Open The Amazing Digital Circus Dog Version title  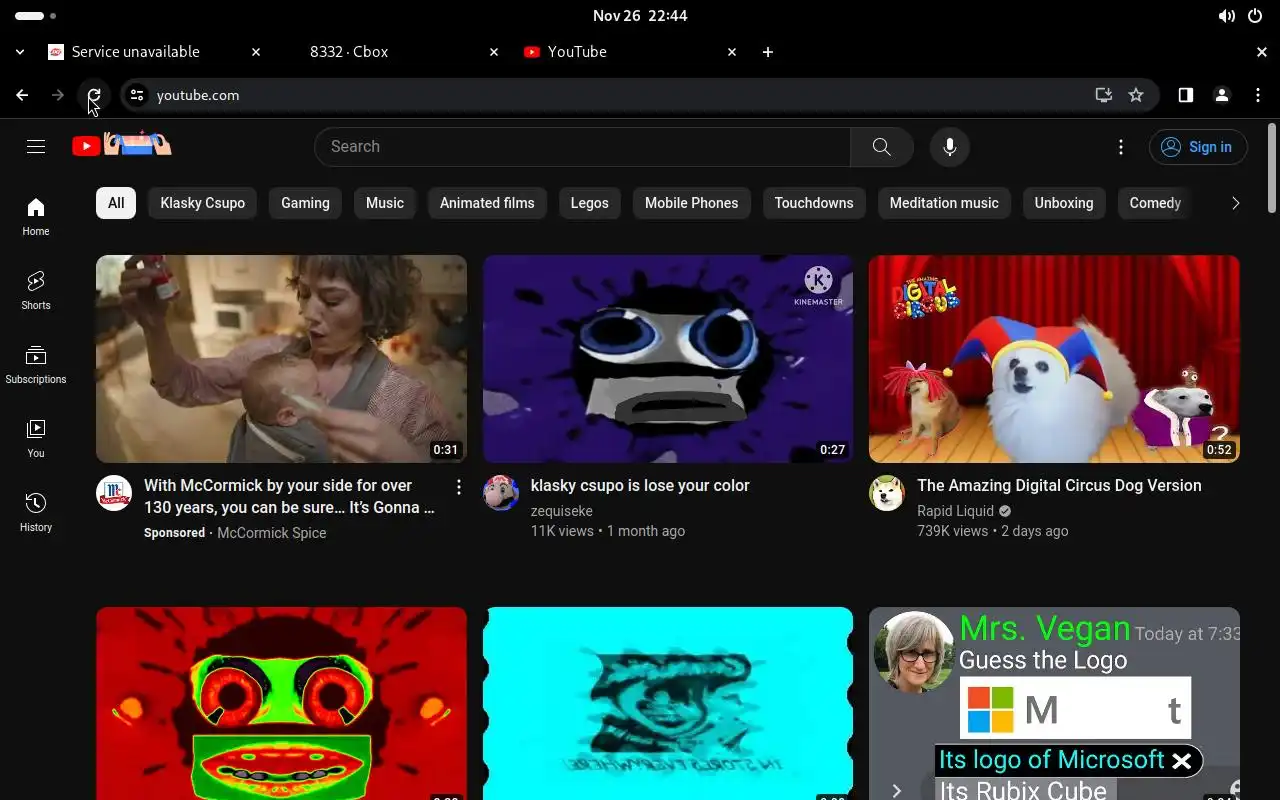(x=1059, y=485)
